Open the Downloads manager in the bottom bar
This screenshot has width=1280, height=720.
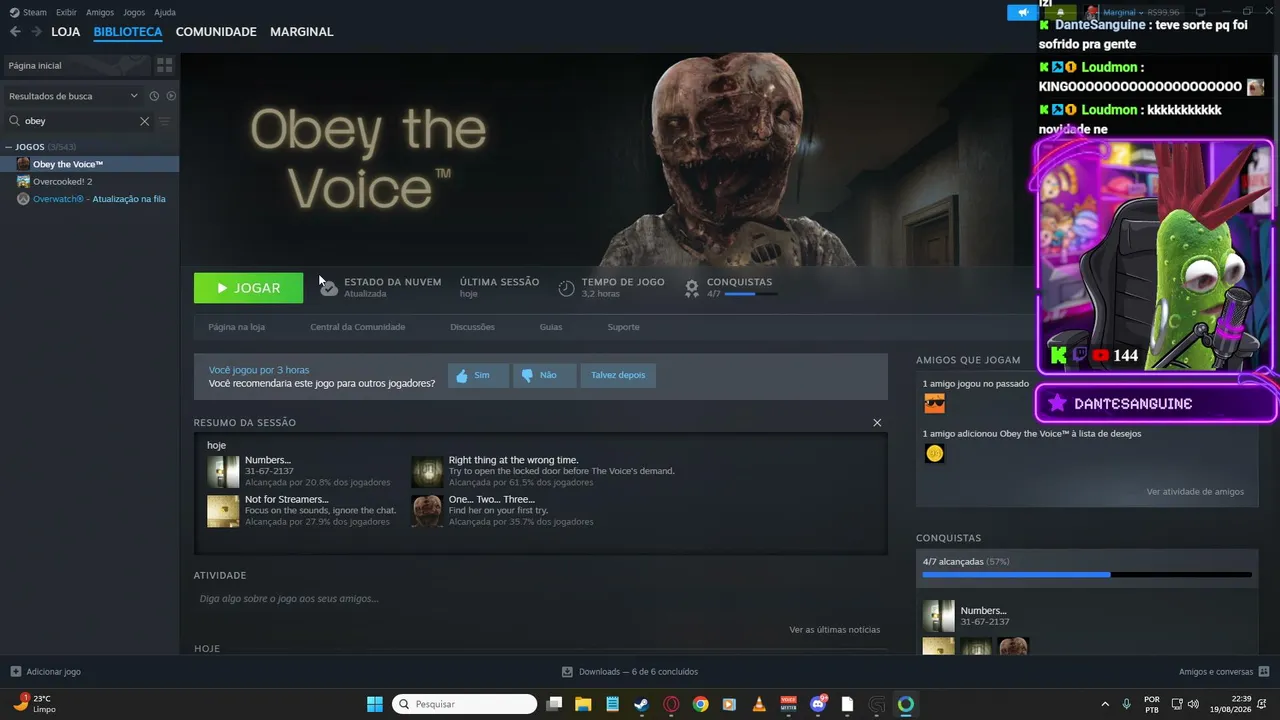pos(630,672)
